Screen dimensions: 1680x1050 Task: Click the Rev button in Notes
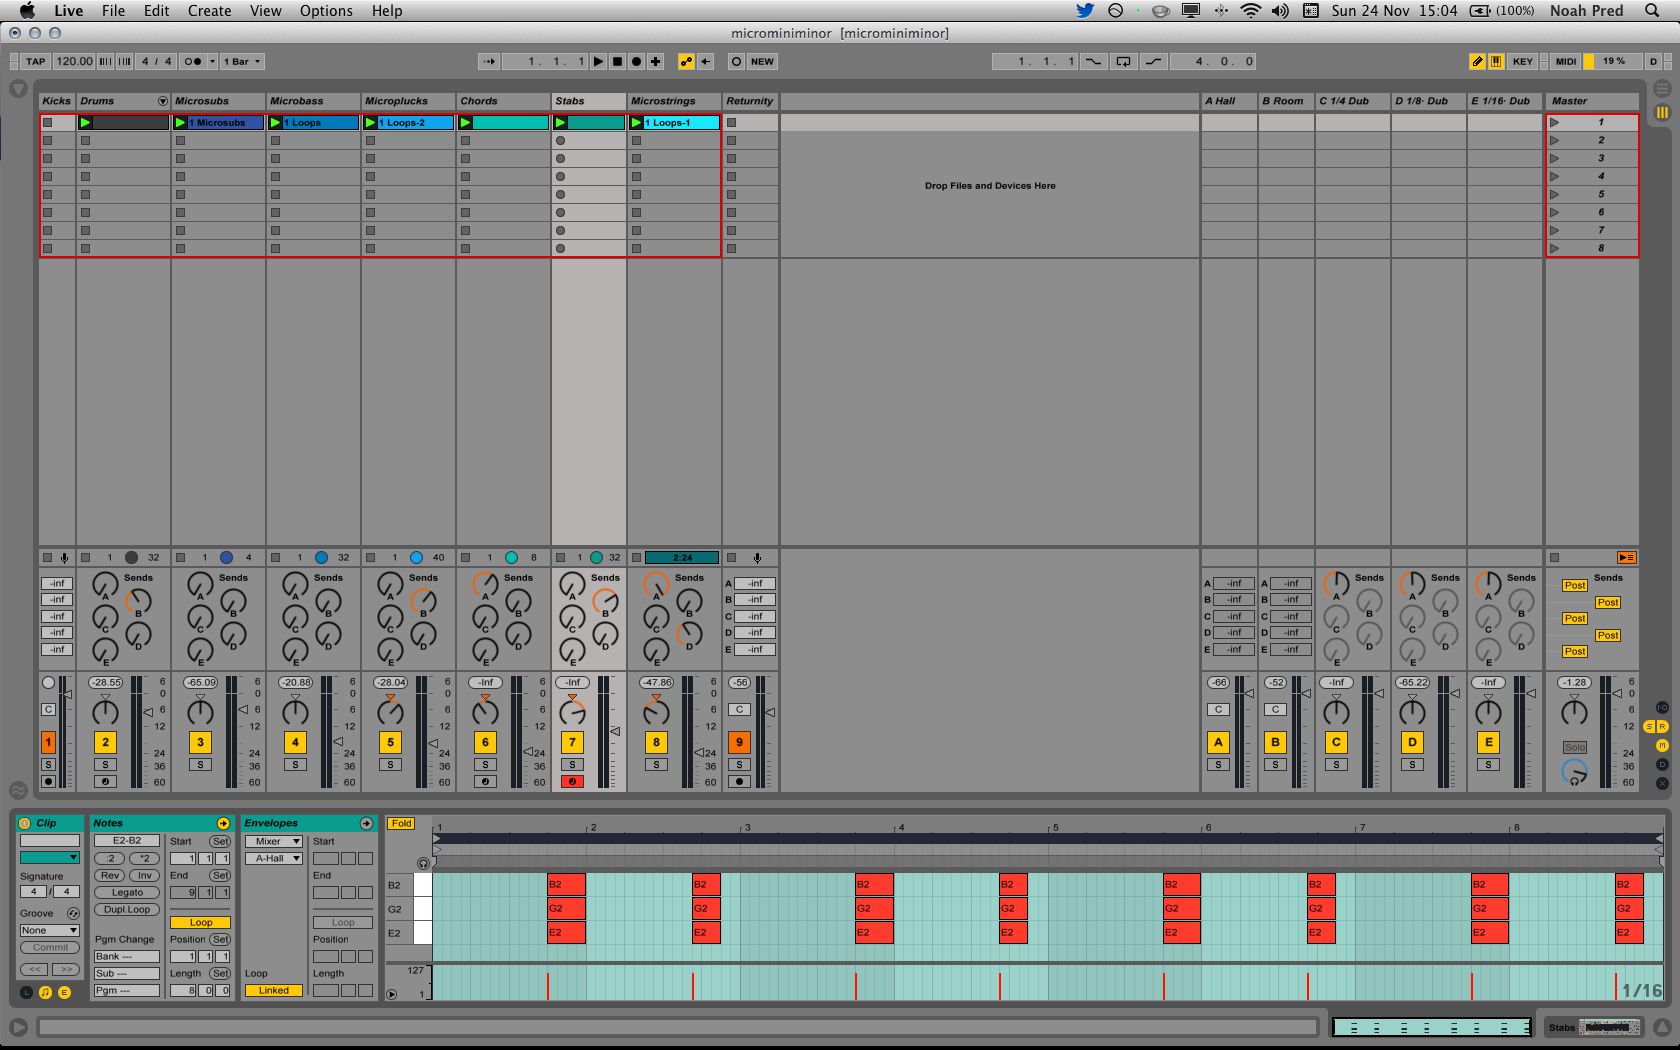point(110,876)
